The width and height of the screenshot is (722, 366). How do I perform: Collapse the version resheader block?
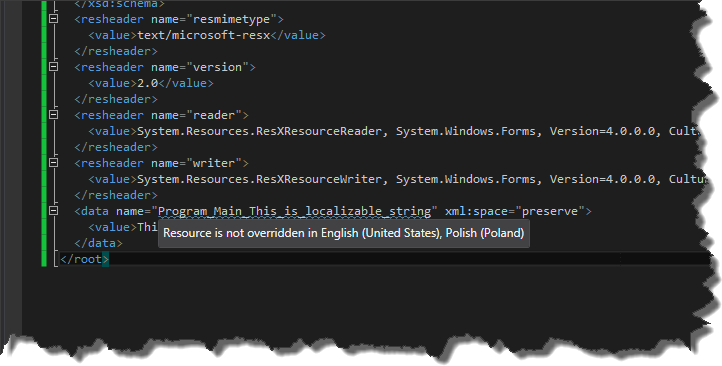point(53,67)
